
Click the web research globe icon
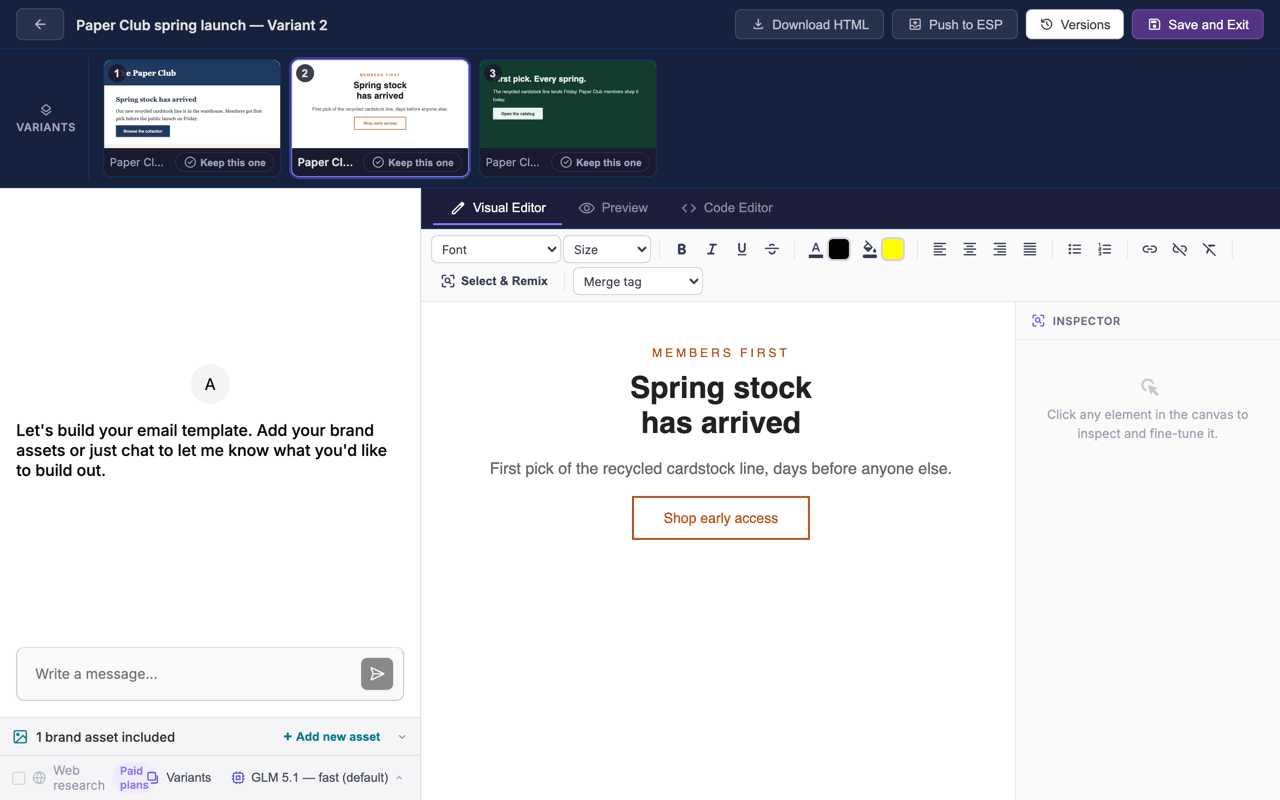pos(39,777)
